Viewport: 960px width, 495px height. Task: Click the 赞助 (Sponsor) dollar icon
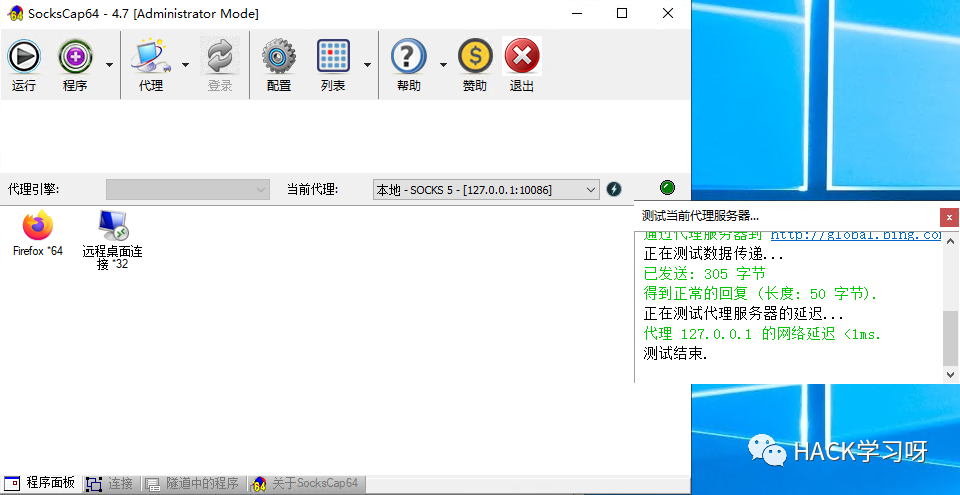click(475, 65)
